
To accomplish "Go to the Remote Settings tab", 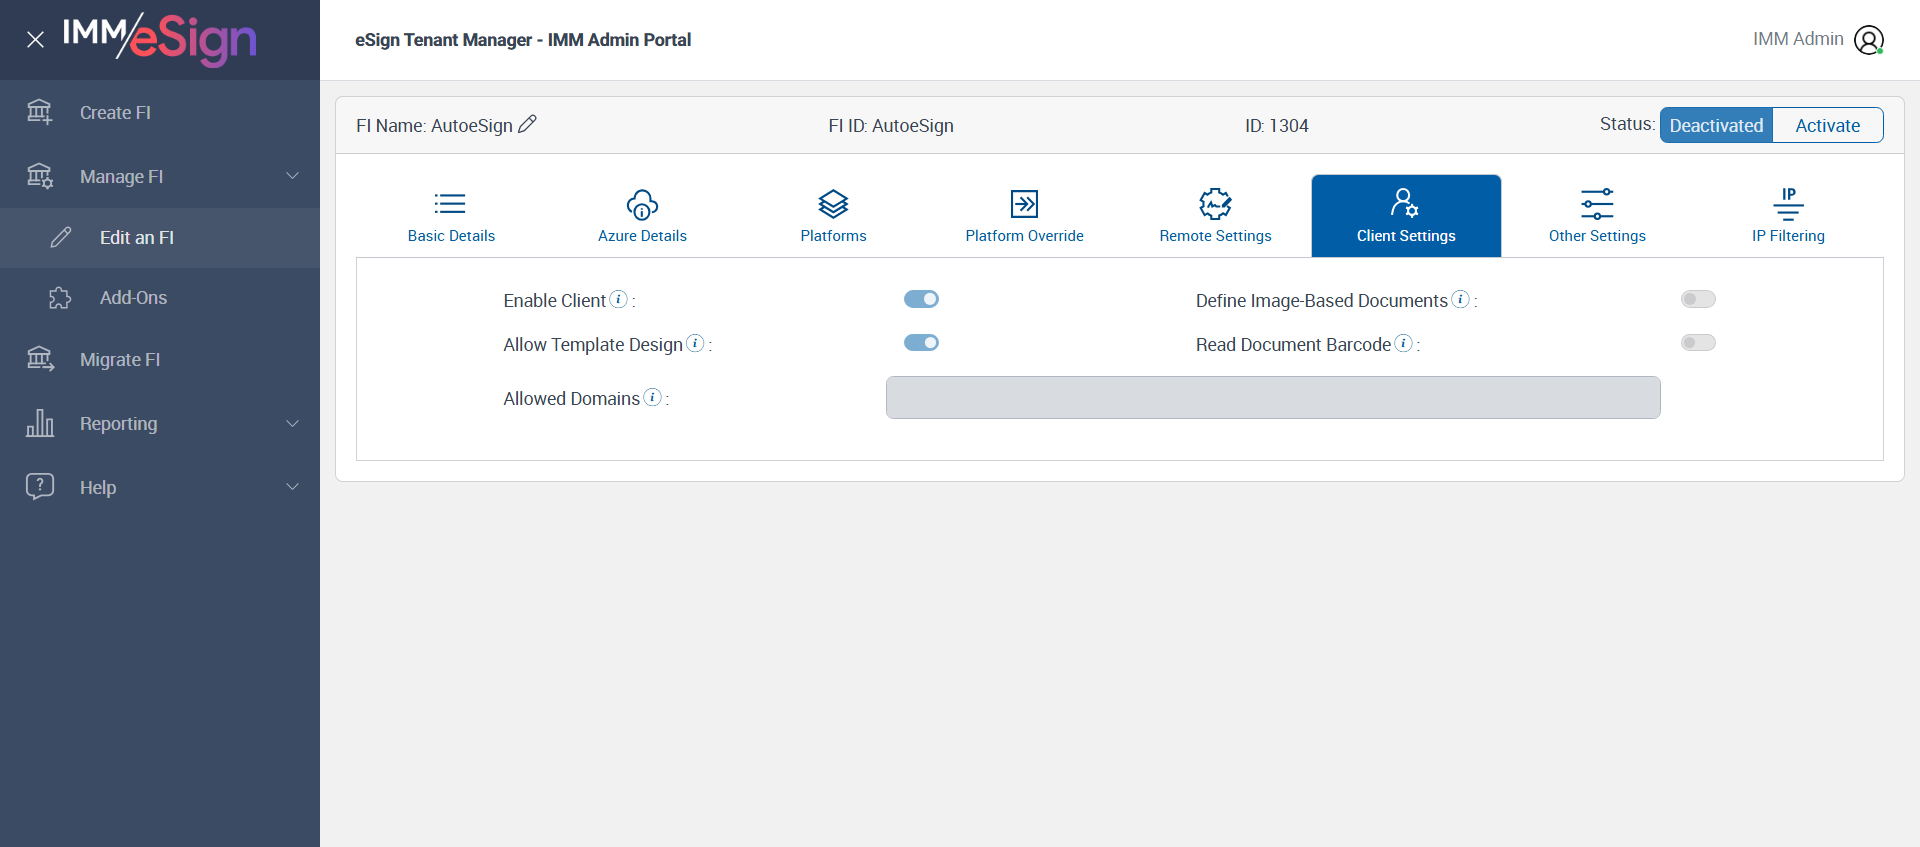I will [1215, 216].
